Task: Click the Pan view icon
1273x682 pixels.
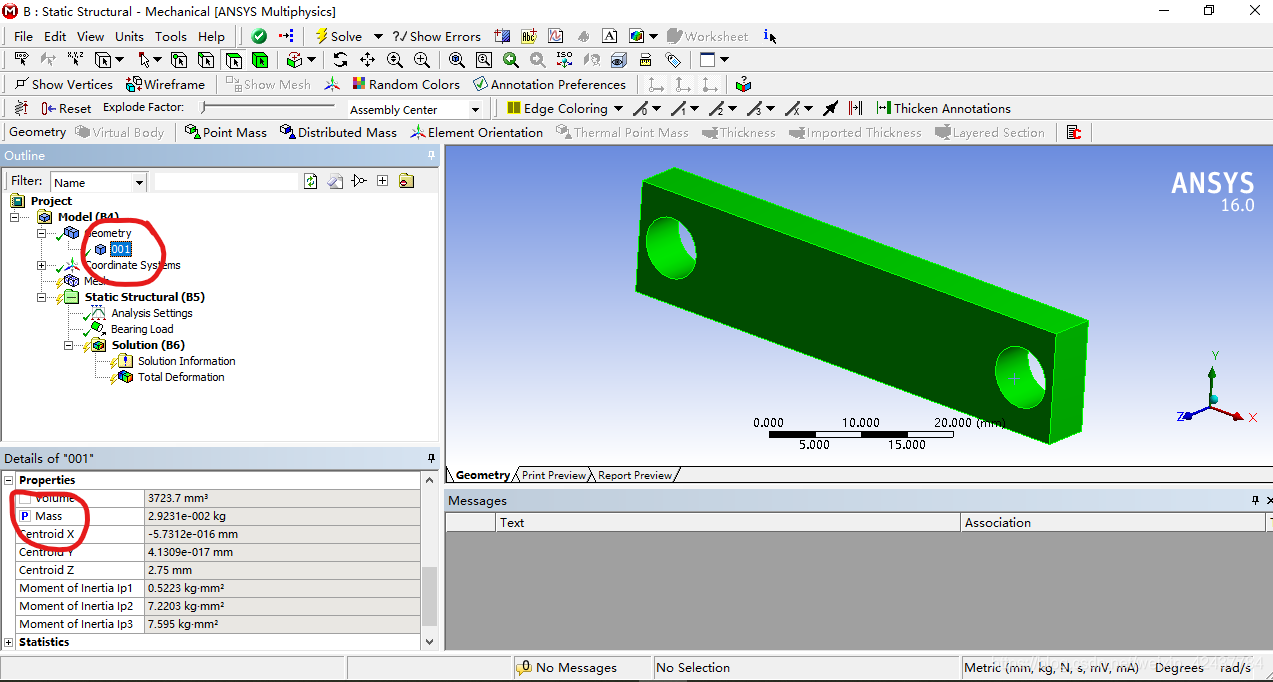Action: 367,59
